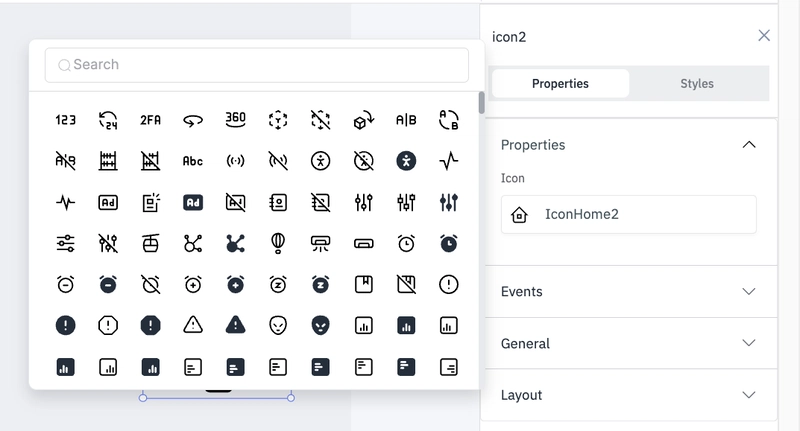
Task: Select the abacus icon
Action: coord(108,161)
